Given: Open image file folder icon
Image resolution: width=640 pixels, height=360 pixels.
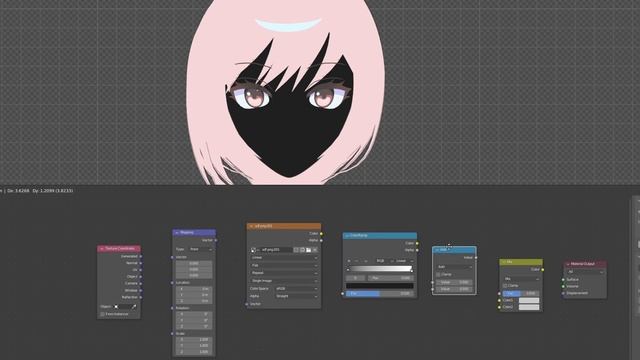Looking at the screenshot, I should point(309,250).
